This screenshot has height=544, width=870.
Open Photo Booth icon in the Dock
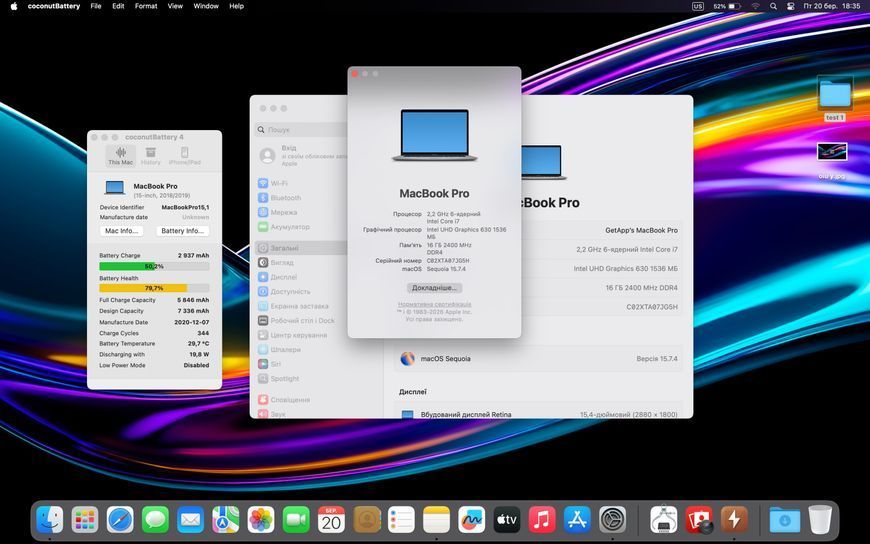point(699,520)
